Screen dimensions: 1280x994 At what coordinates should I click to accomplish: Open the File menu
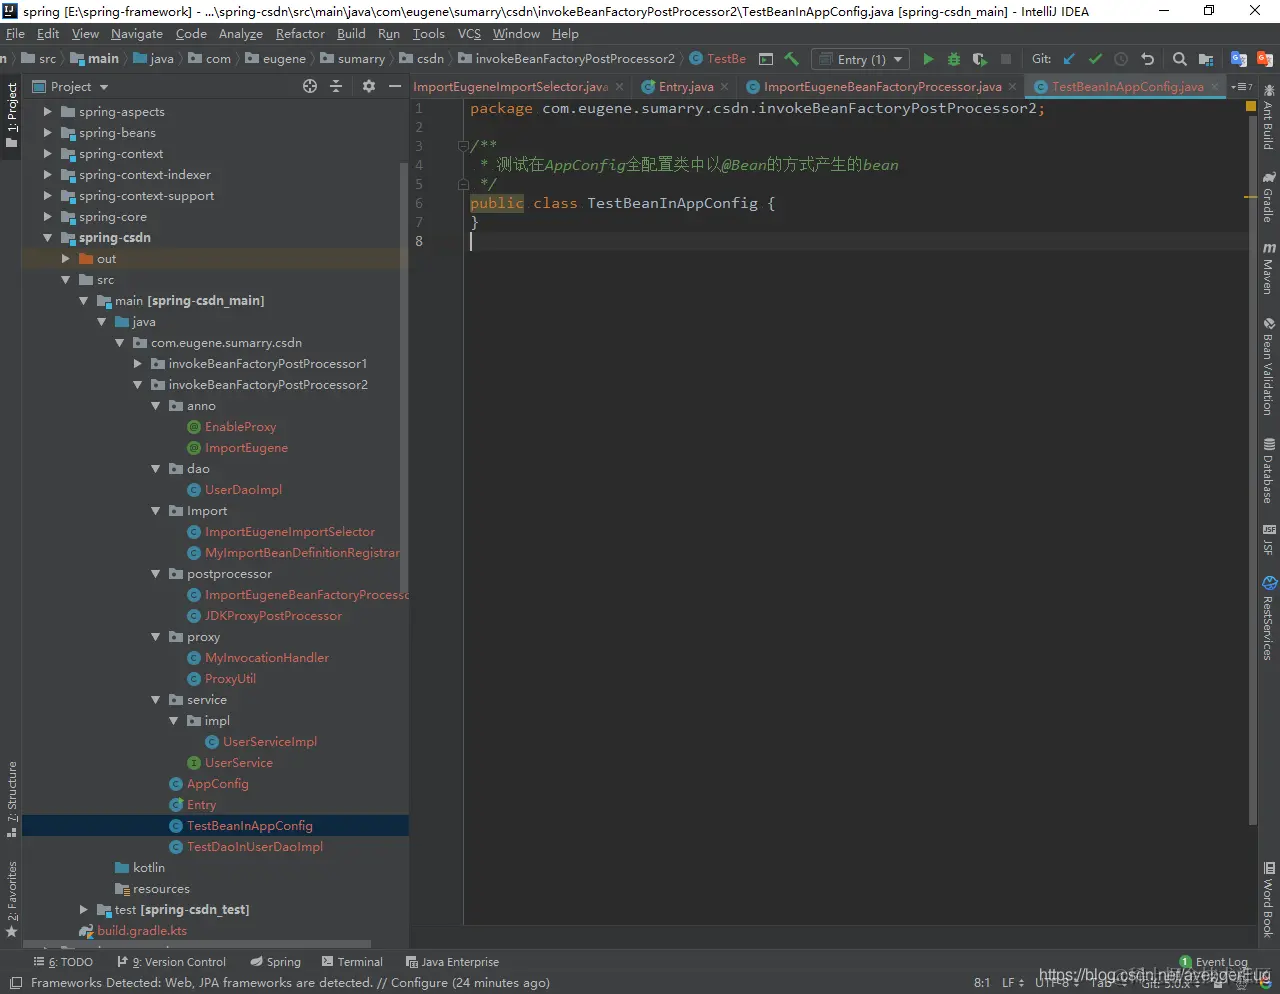click(15, 33)
